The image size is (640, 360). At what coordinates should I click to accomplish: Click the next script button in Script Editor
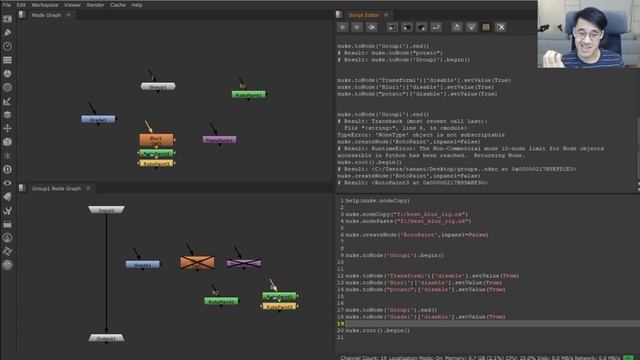pos(357,27)
